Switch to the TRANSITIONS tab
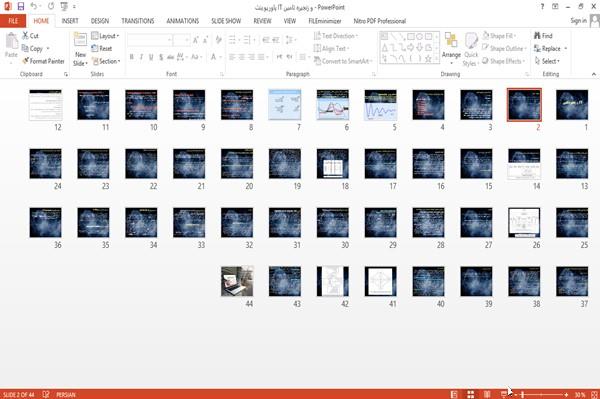Image resolution: width=600 pixels, height=399 pixels. click(x=138, y=21)
